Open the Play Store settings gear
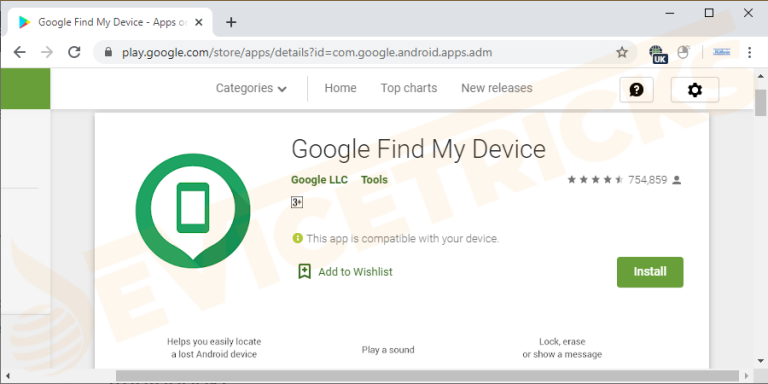 pyautogui.click(x=695, y=90)
